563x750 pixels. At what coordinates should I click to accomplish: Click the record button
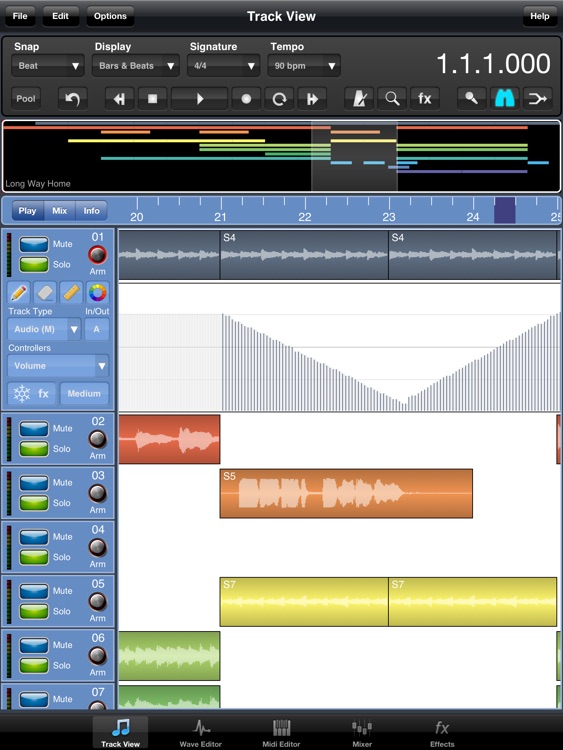[x=246, y=99]
